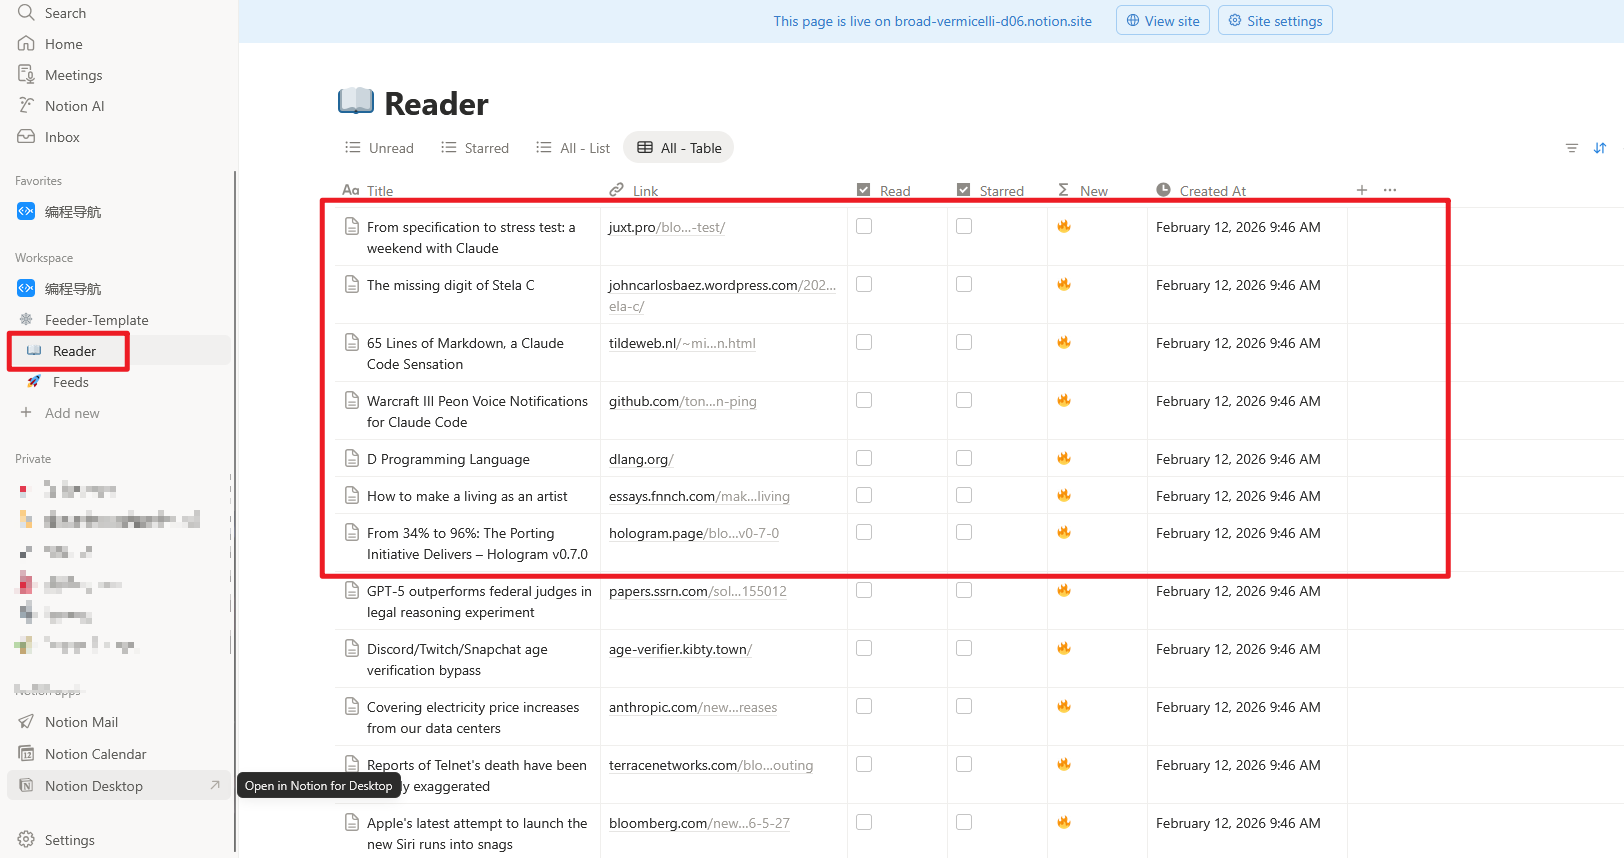Open 编程导航 under Favorites
Screen dimensions: 1624x858
73,212
